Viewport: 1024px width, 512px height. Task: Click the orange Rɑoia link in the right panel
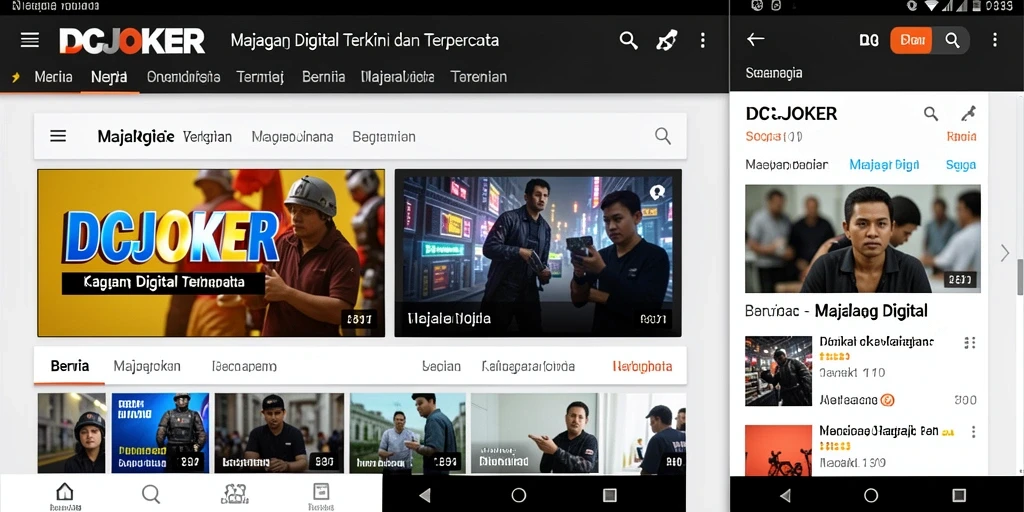tap(961, 136)
